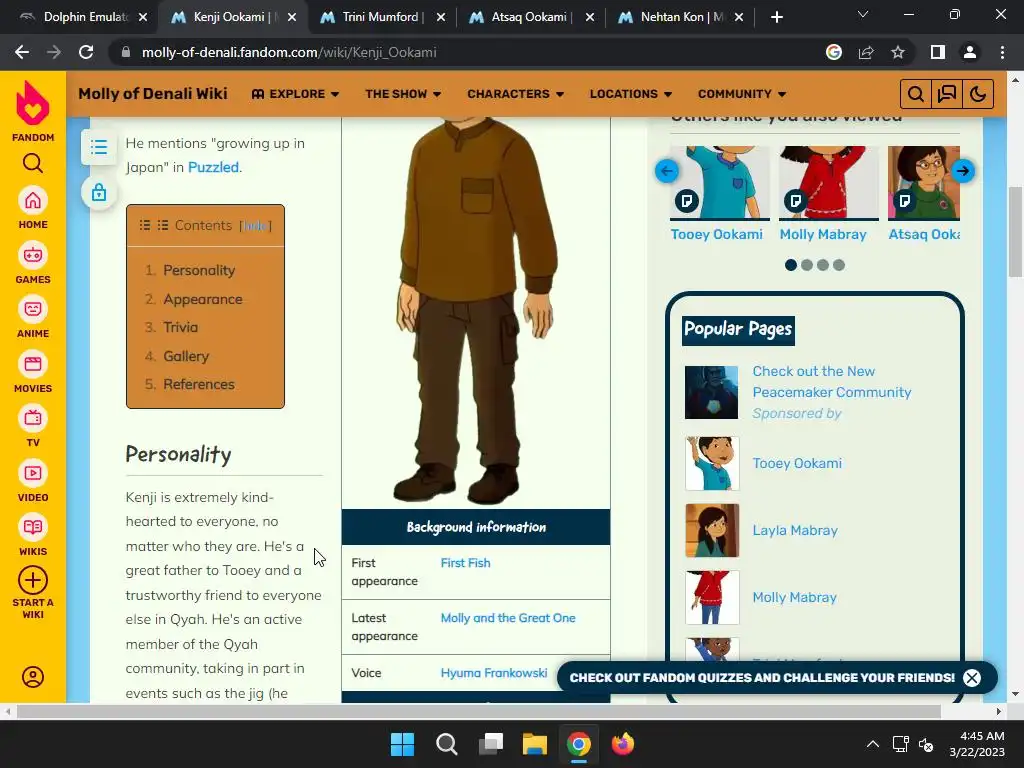Open the Chrome tab search chevron
Image resolution: width=1024 pixels, height=768 pixels.
click(863, 14)
